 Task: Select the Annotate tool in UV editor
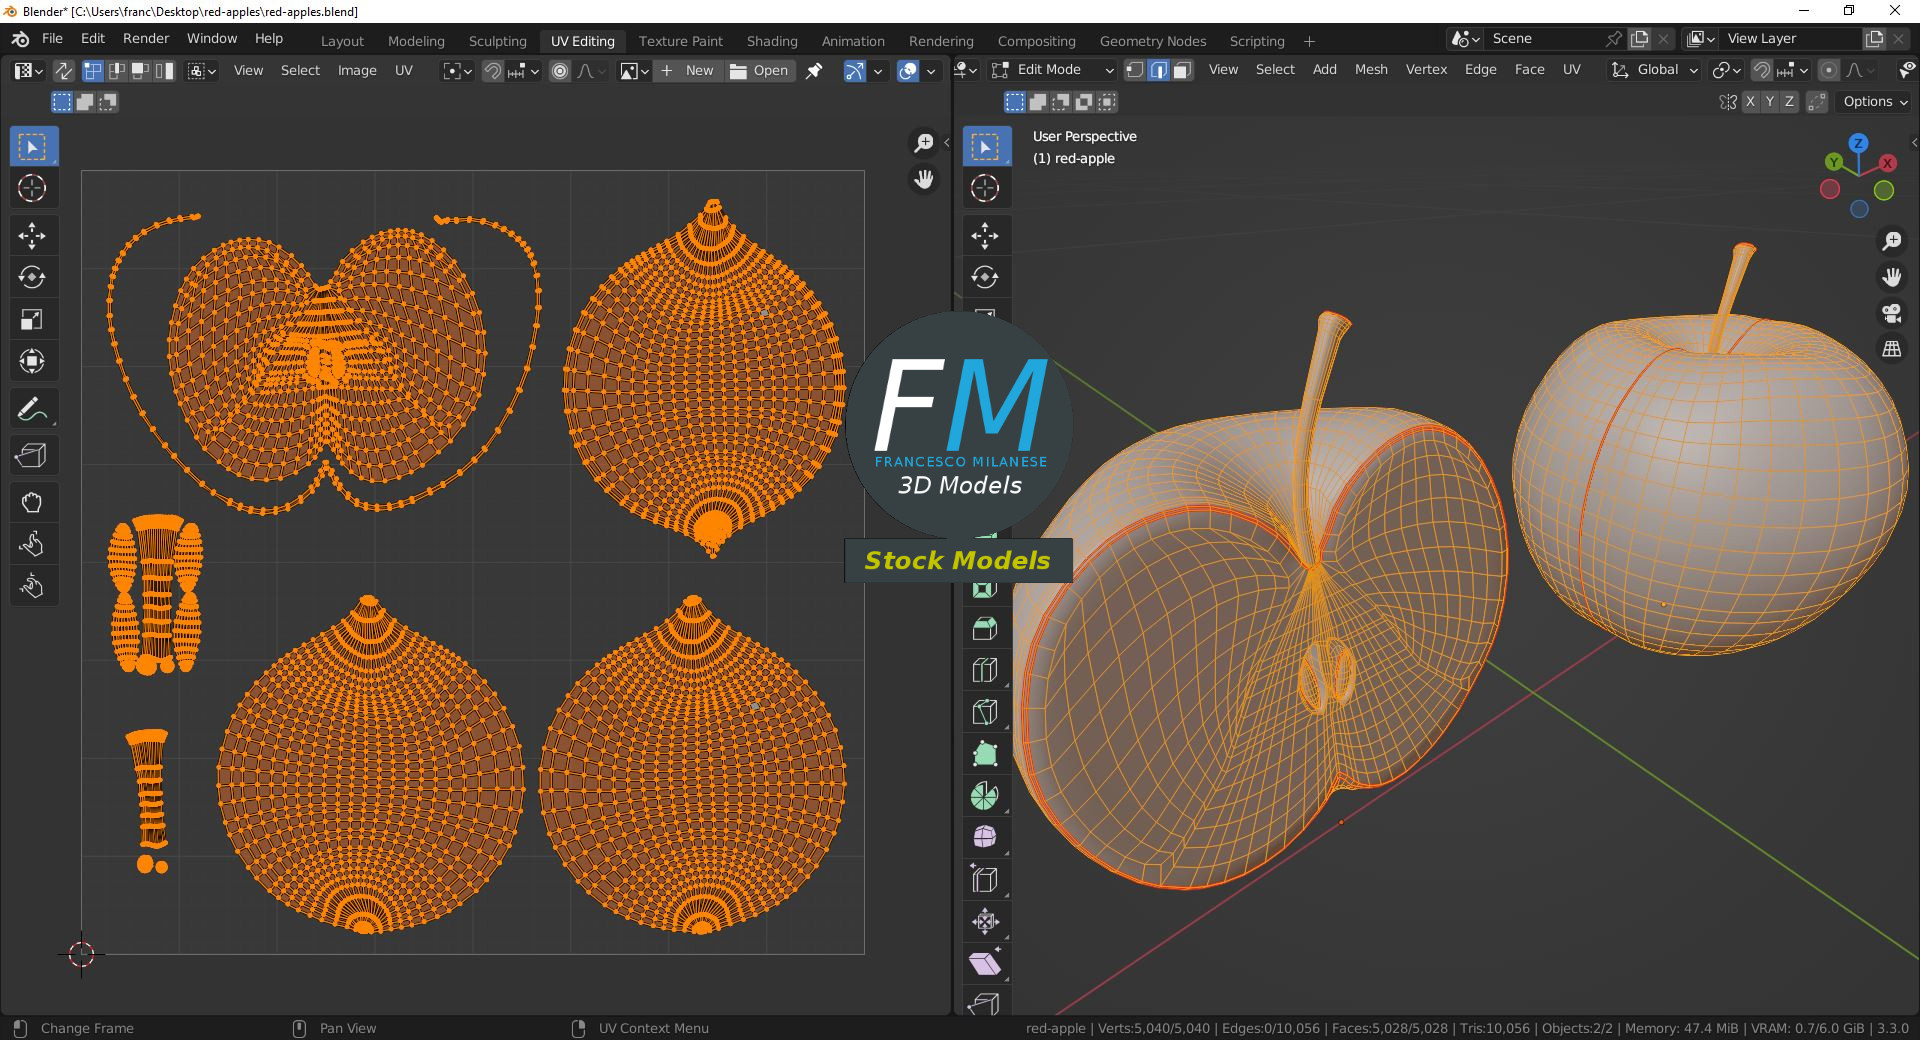click(32, 409)
